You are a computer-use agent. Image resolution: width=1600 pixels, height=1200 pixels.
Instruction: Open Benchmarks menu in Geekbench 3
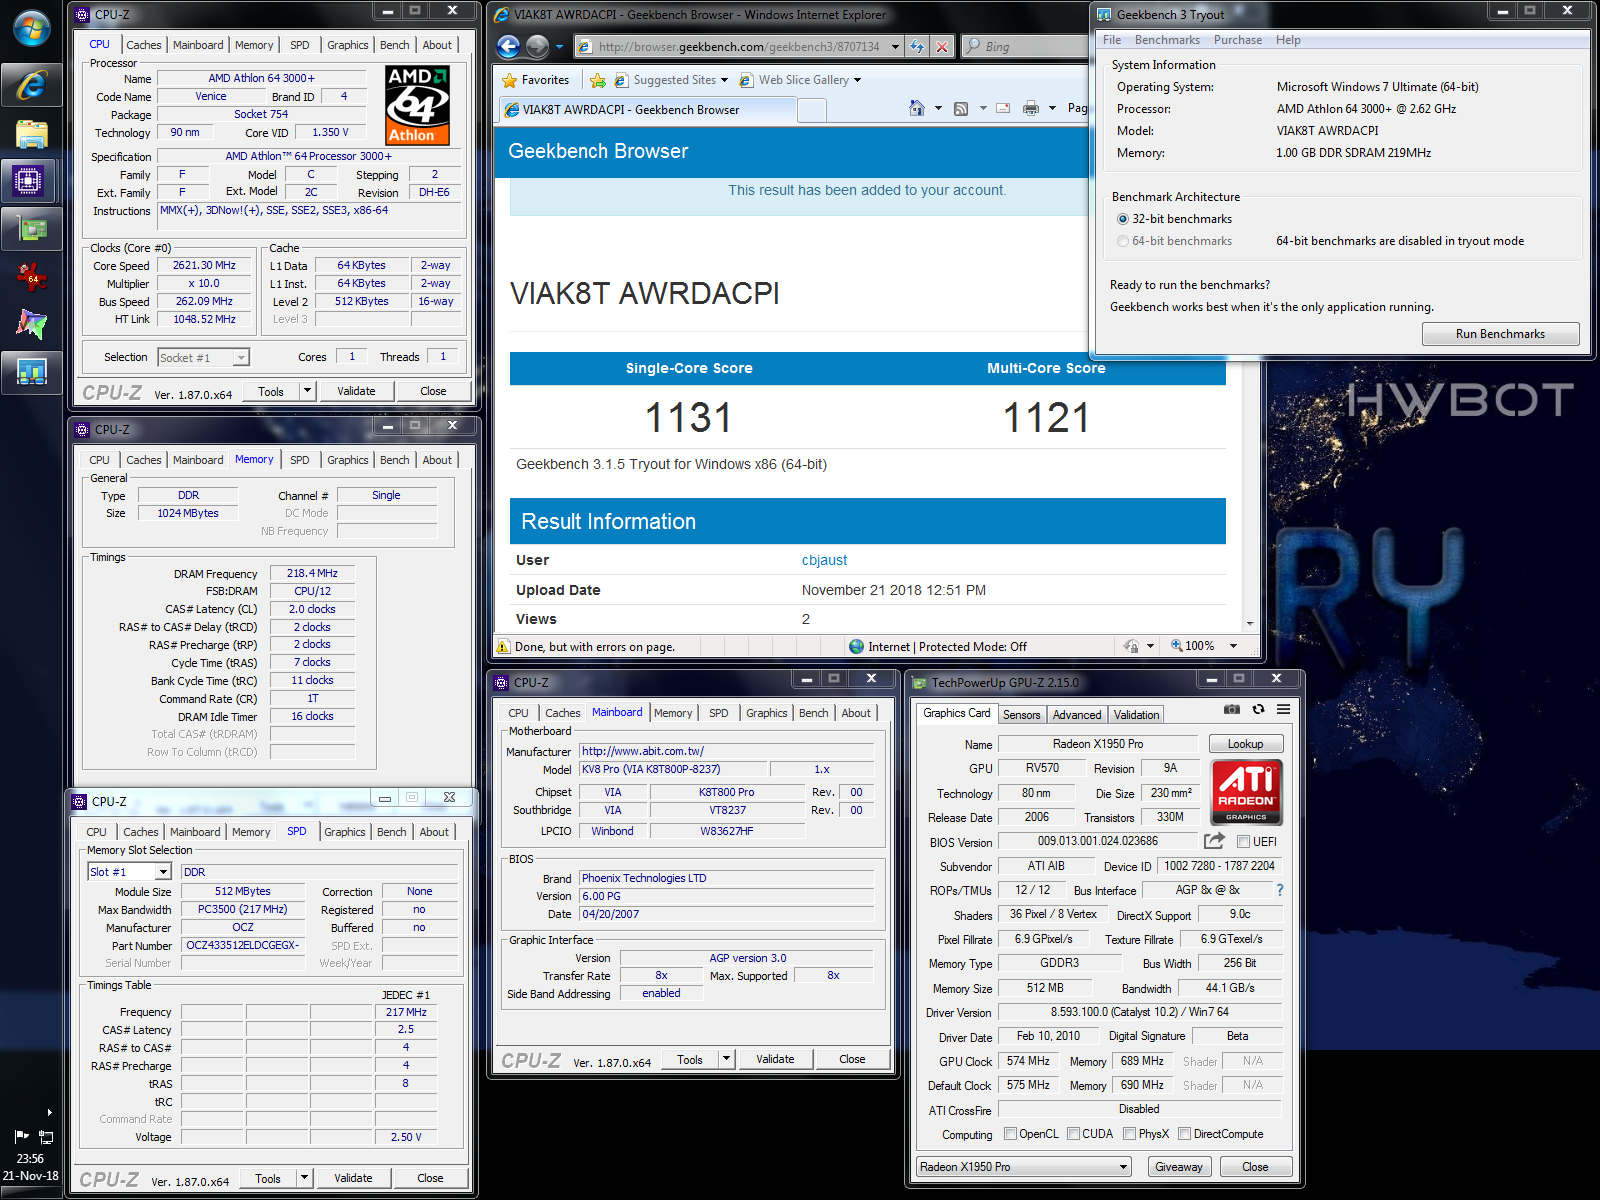click(x=1167, y=40)
